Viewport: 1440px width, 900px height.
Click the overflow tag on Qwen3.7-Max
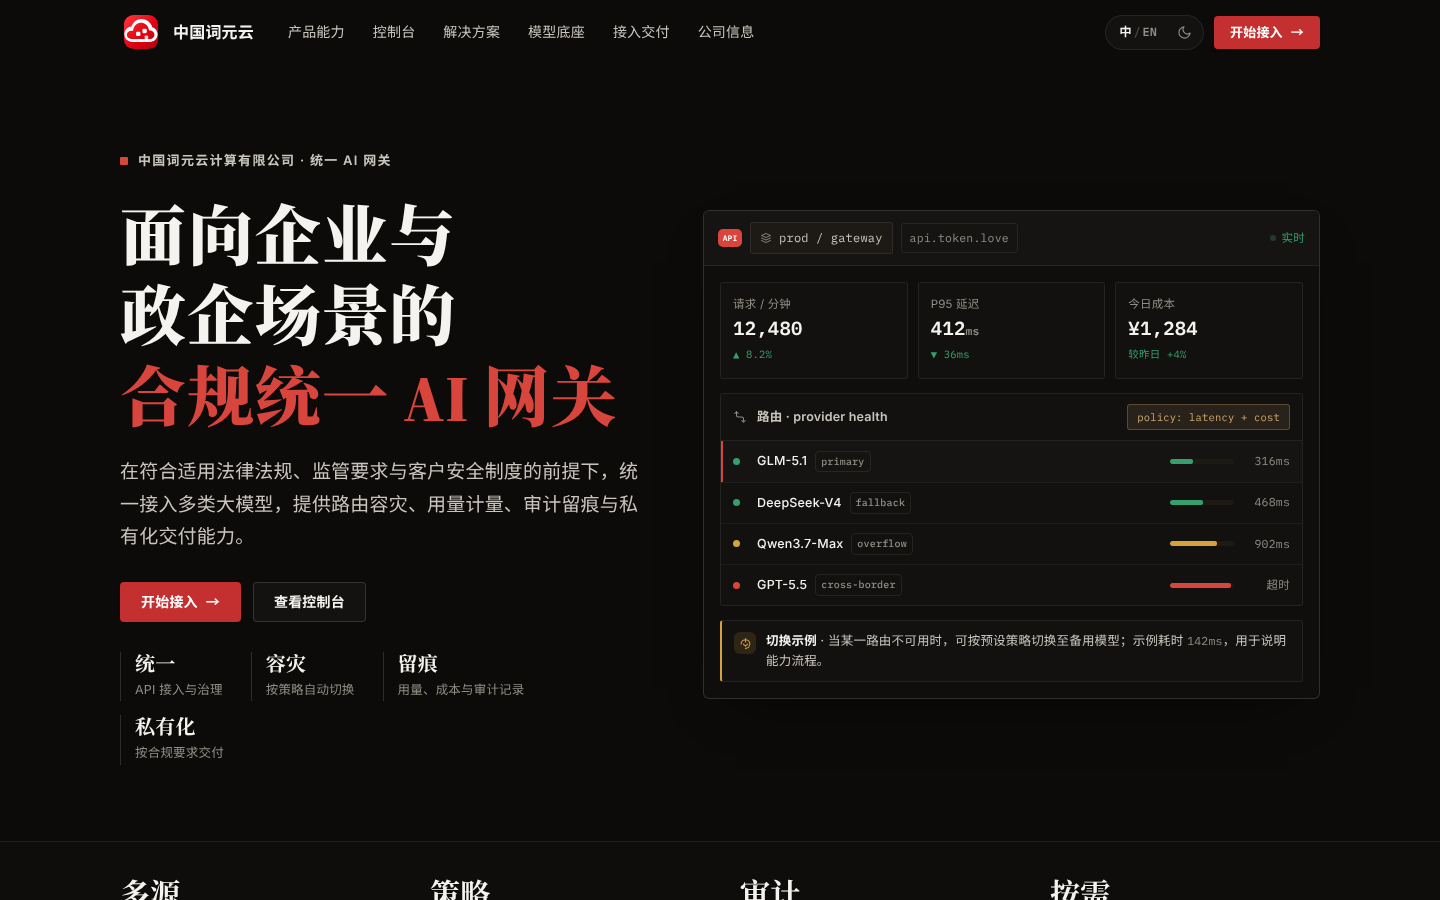click(x=882, y=544)
